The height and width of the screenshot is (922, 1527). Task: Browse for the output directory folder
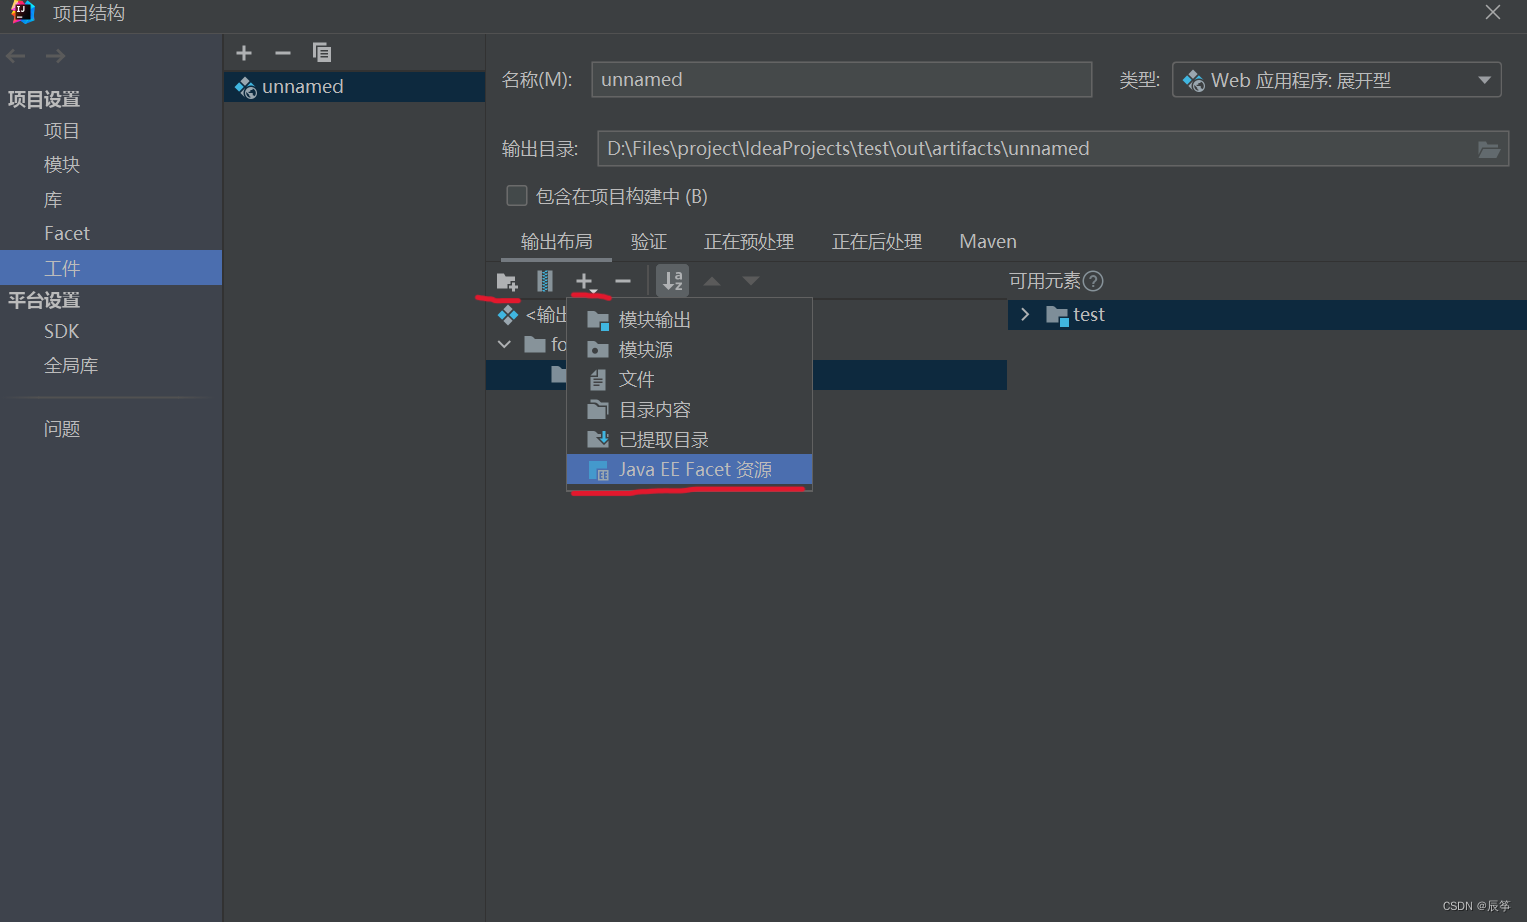[1489, 150]
